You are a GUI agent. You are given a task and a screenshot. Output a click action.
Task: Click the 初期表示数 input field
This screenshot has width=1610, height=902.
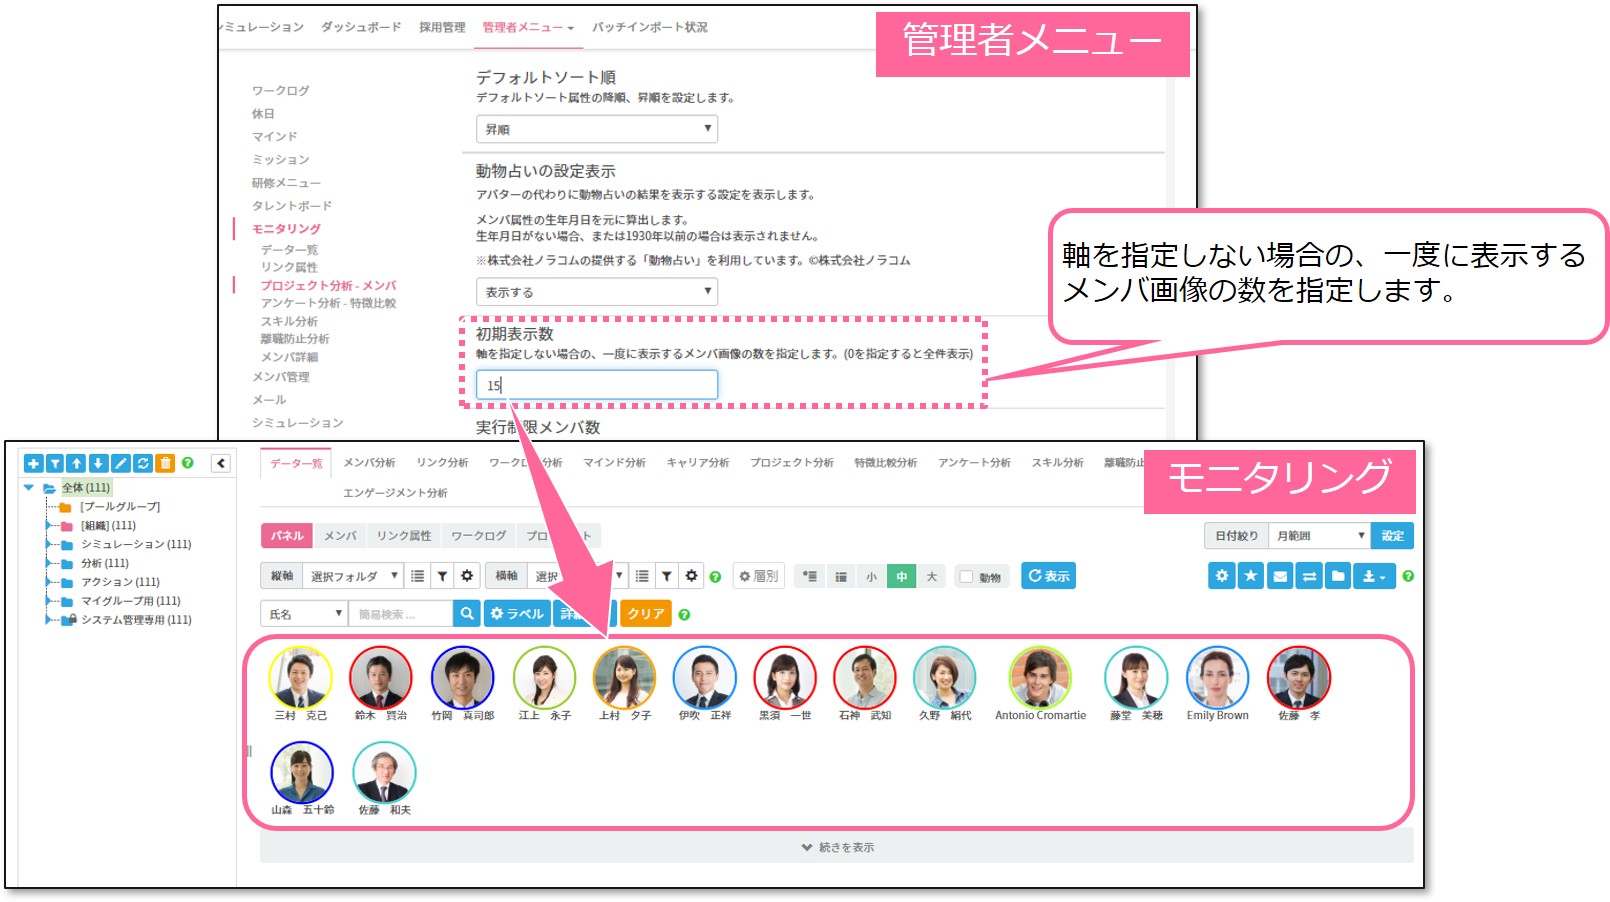pos(597,385)
